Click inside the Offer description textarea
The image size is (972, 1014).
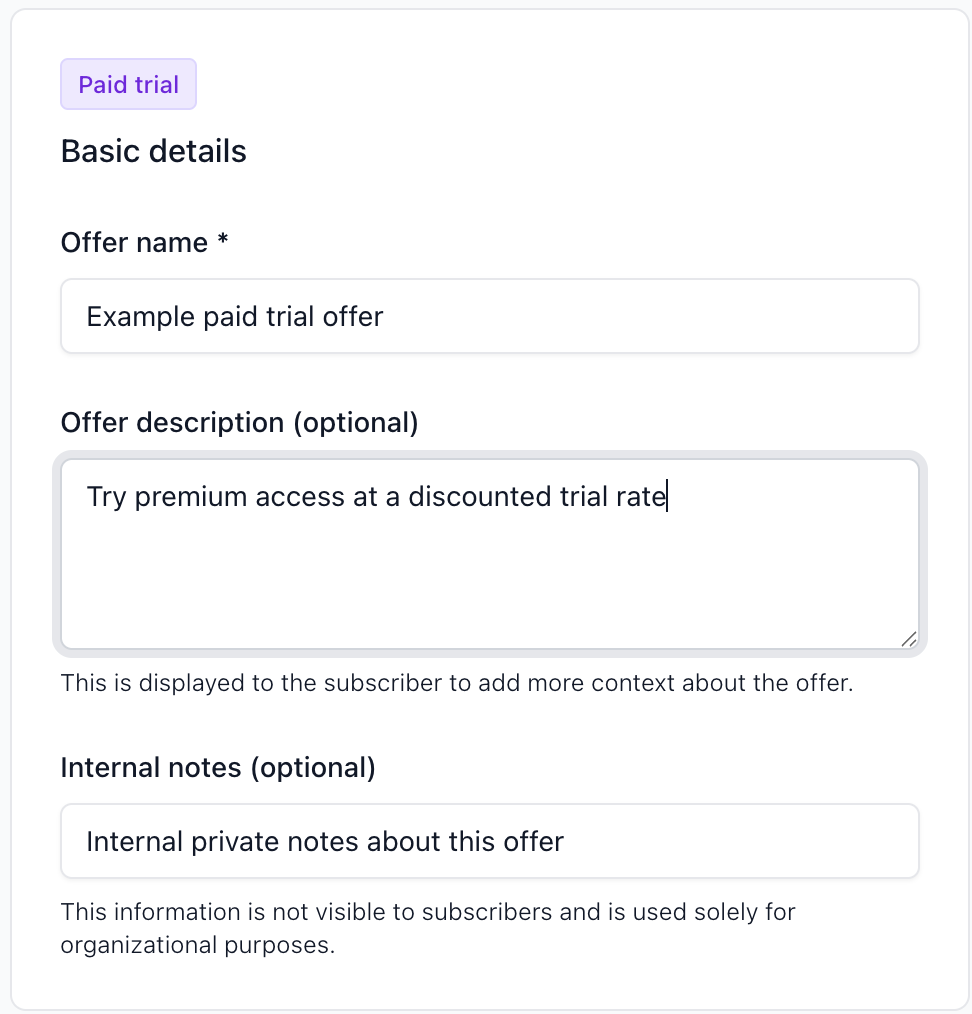(490, 554)
